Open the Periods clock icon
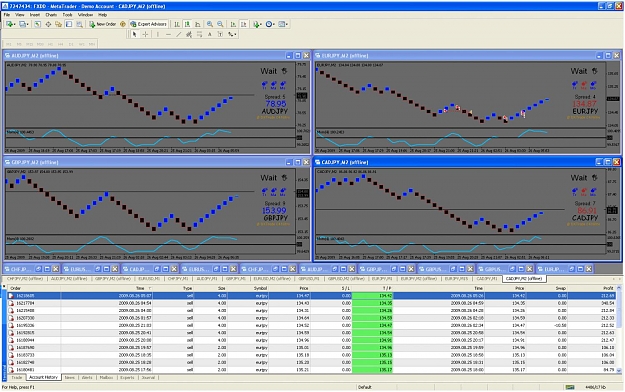 pos(269,24)
